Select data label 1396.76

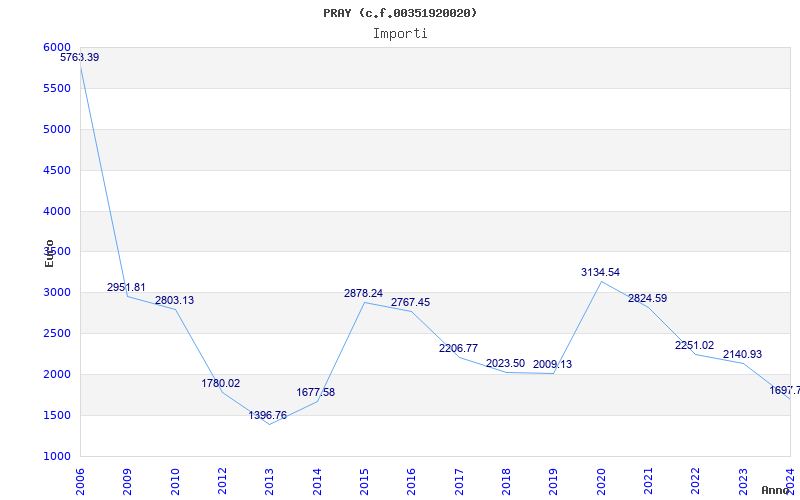268,415
